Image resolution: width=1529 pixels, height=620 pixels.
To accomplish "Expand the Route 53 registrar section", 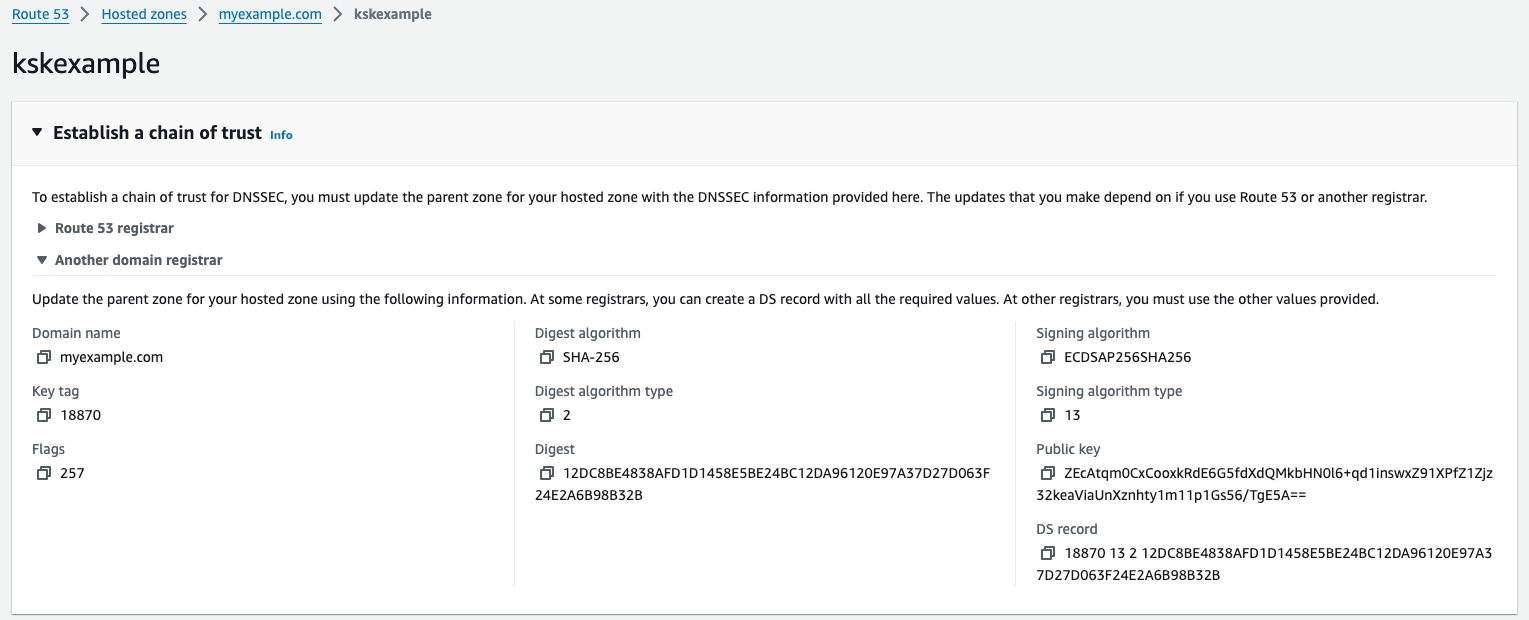I will click(x=42, y=228).
